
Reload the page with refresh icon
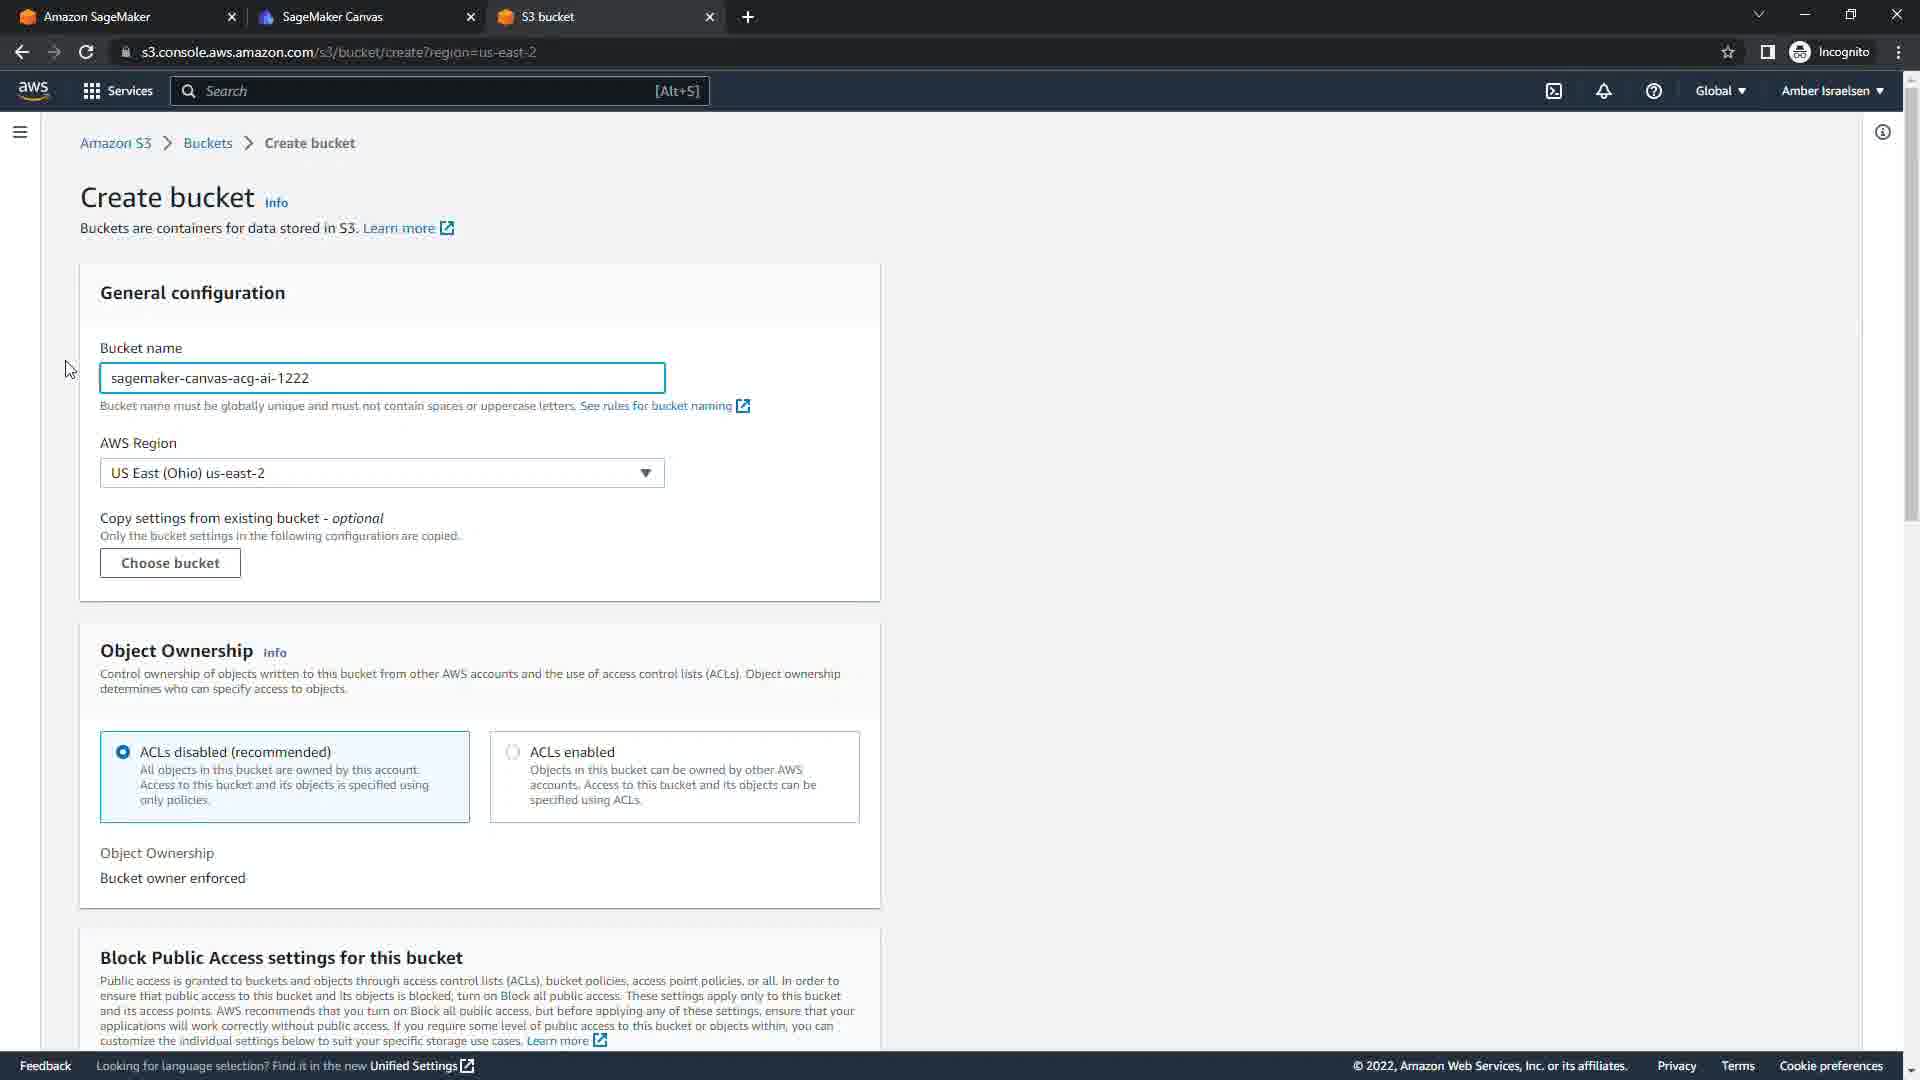pos(86,52)
